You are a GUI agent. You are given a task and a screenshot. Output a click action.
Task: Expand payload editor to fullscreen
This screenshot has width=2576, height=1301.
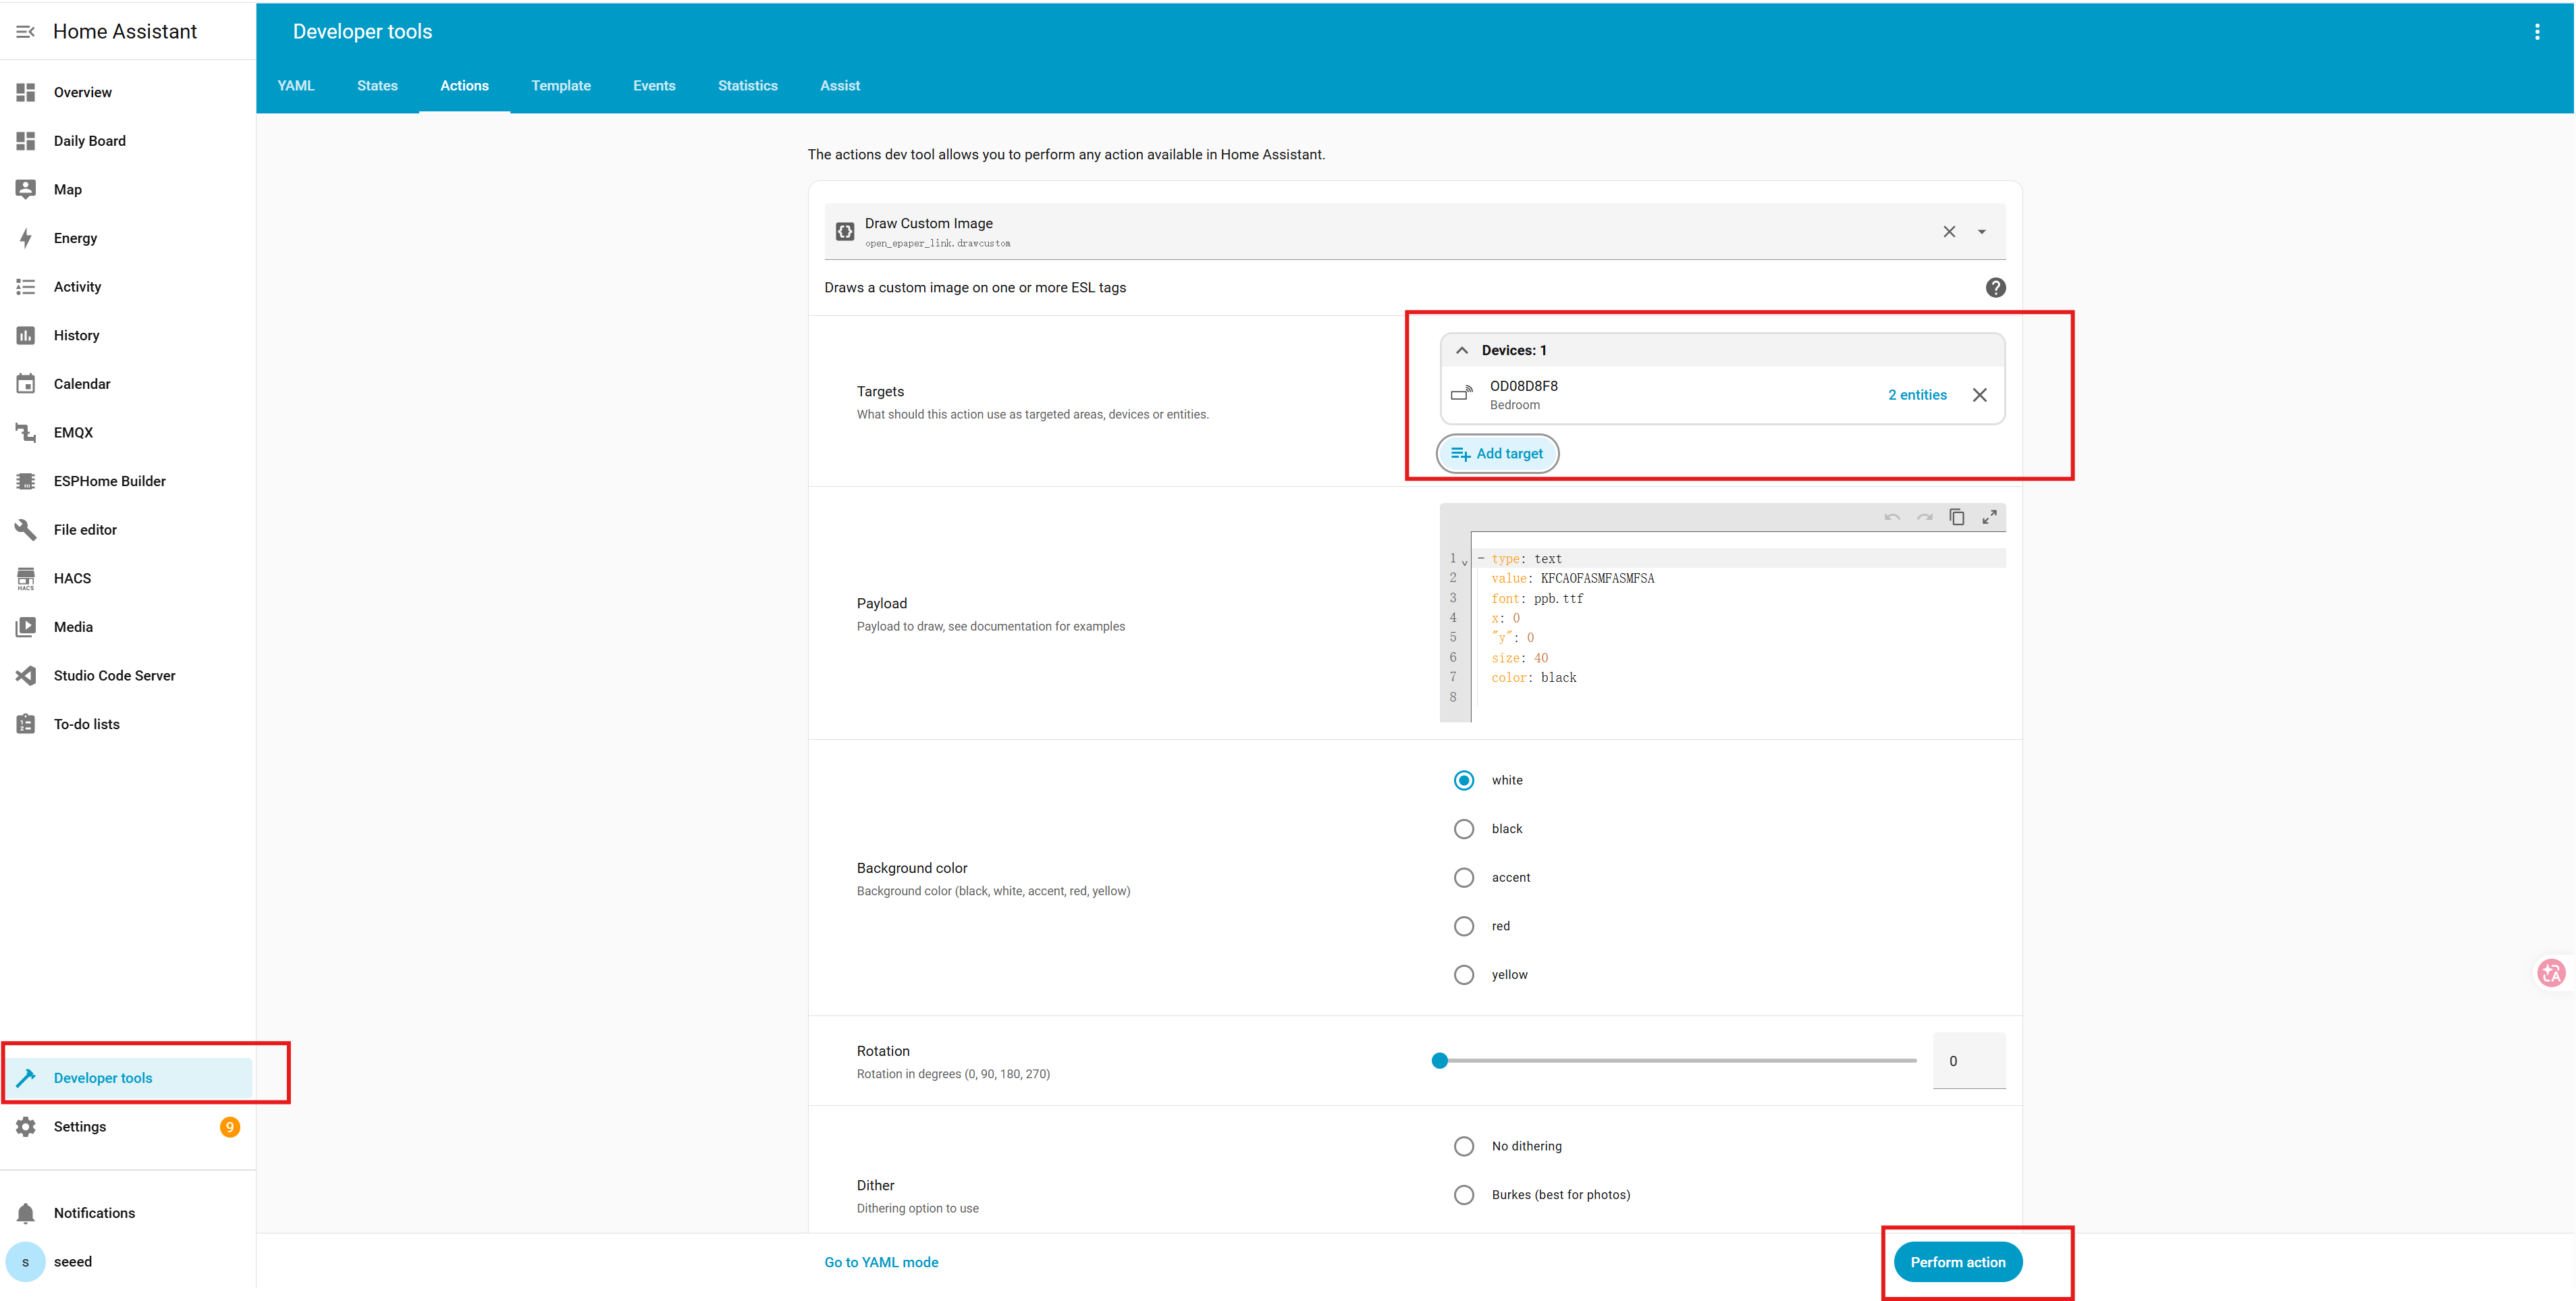[x=1989, y=517]
